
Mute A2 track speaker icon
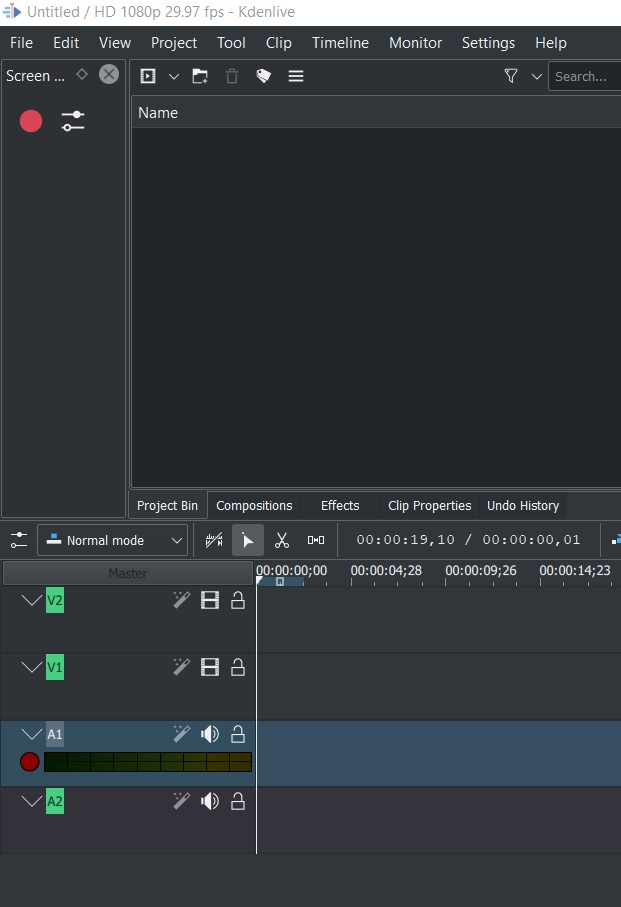click(210, 801)
